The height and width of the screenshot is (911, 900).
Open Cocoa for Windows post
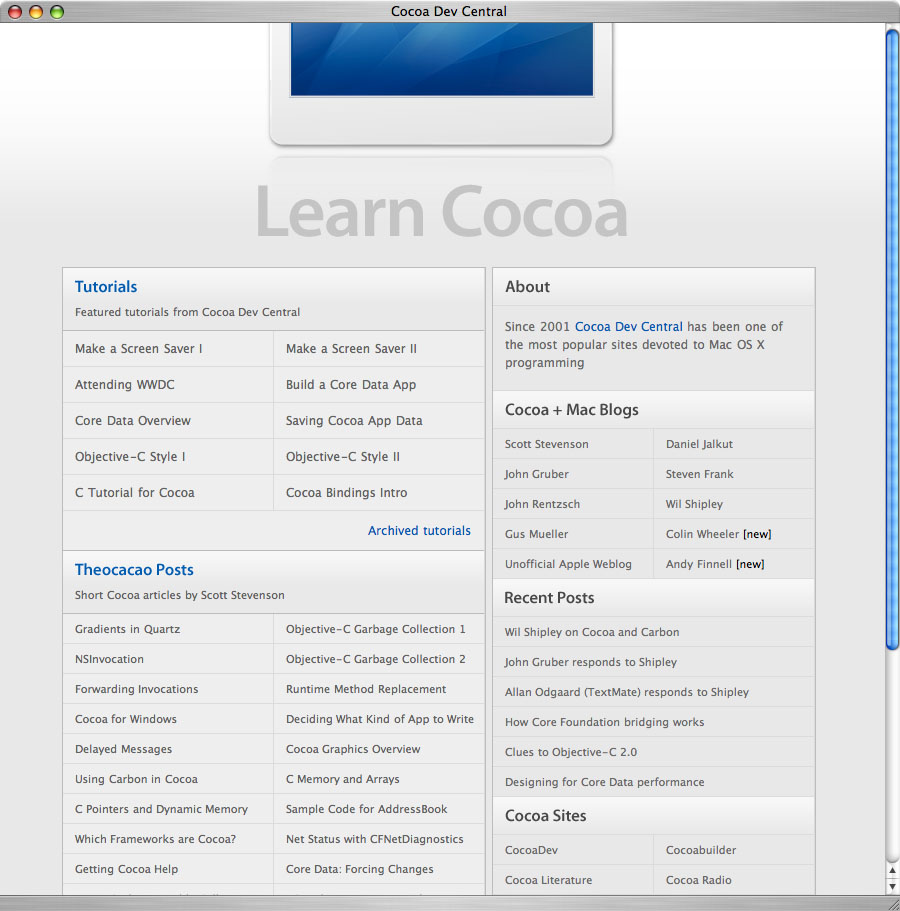pyautogui.click(x=126, y=719)
